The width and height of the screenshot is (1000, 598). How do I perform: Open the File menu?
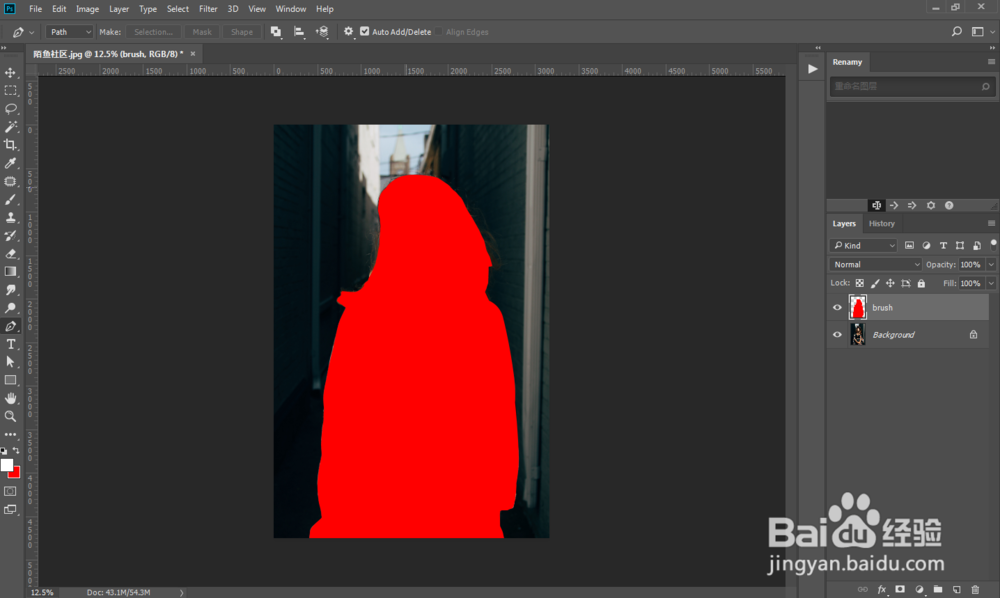[35, 9]
